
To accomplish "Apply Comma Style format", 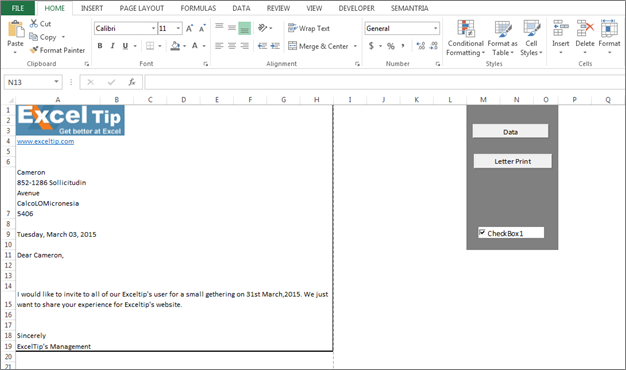I will pyautogui.click(x=403, y=46).
